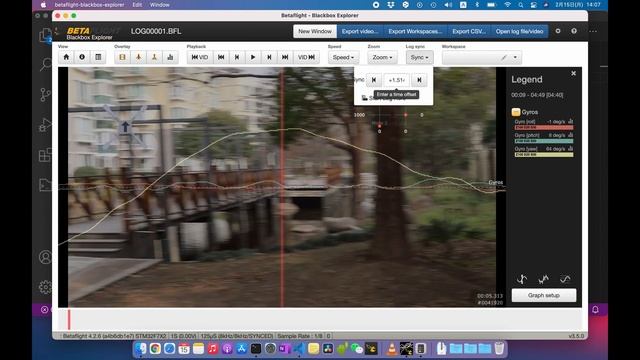Viewport: 640px width, 360px height.
Task: Jump to video end button
Action: [x=306, y=57]
